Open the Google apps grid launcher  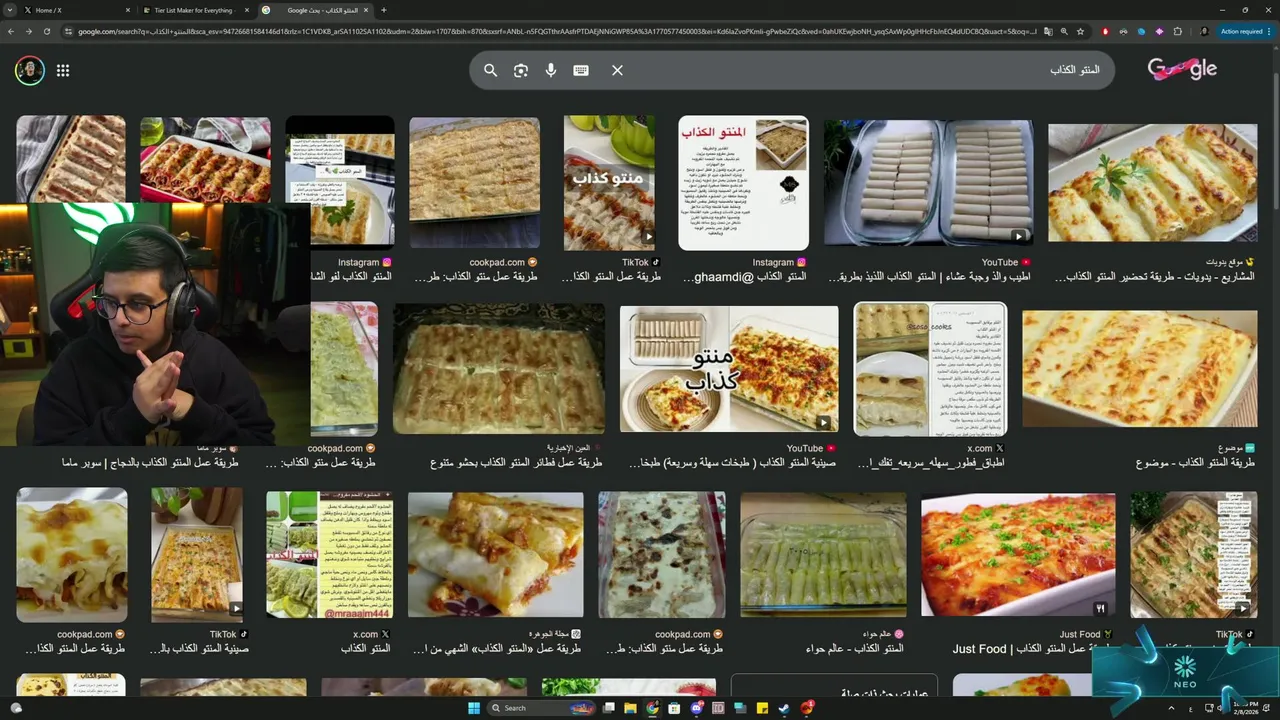[x=63, y=70]
